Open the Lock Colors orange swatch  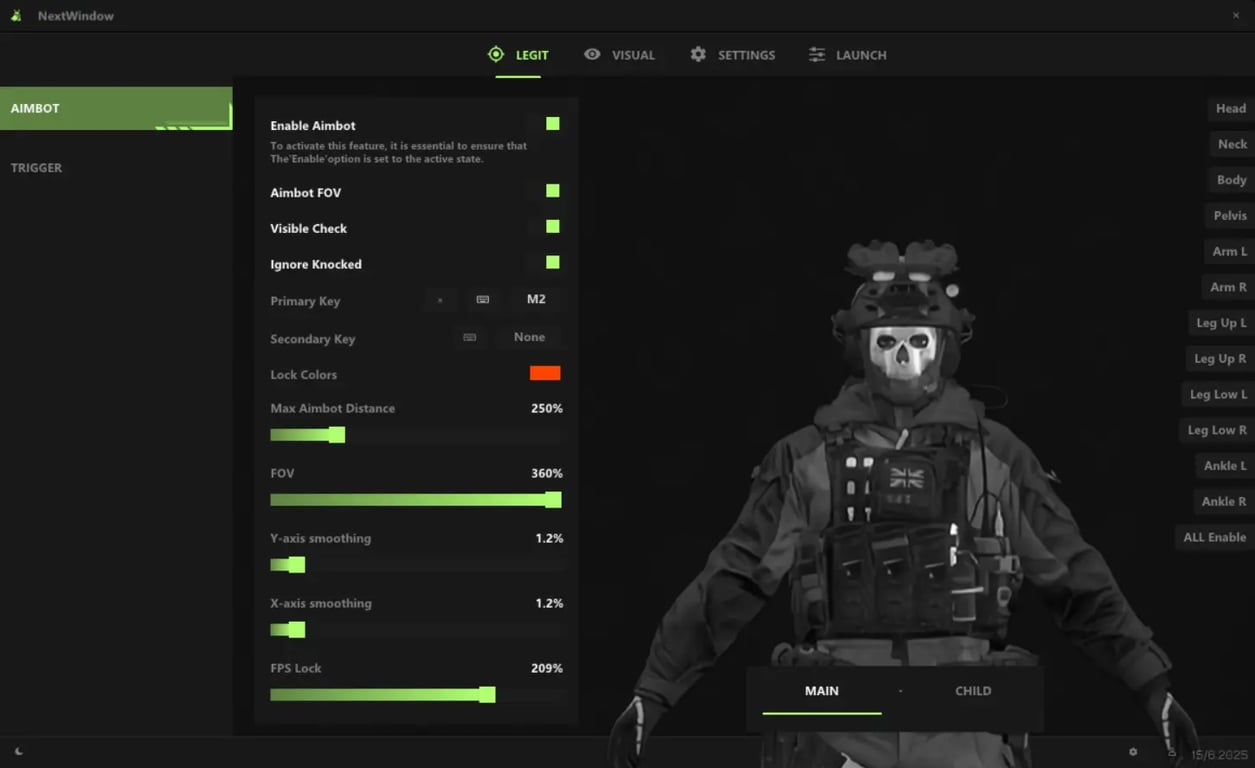tap(545, 373)
